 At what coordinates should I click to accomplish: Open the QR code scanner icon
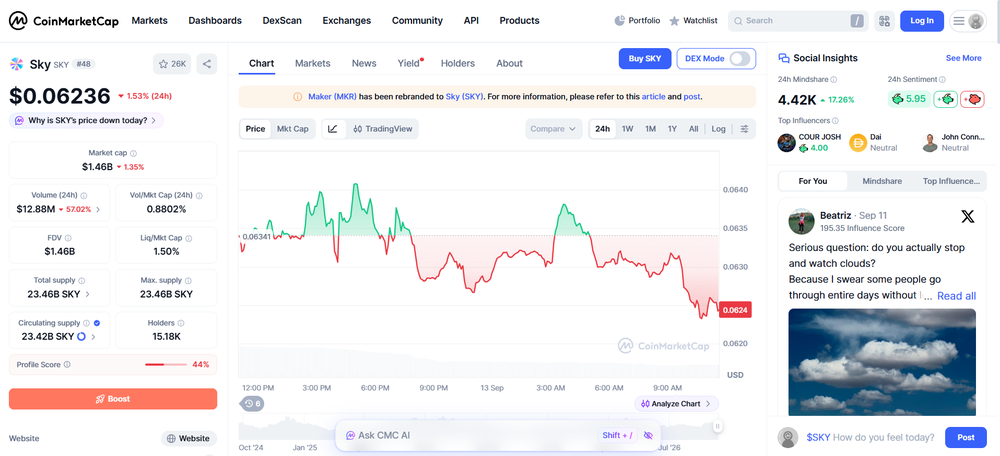click(x=884, y=21)
